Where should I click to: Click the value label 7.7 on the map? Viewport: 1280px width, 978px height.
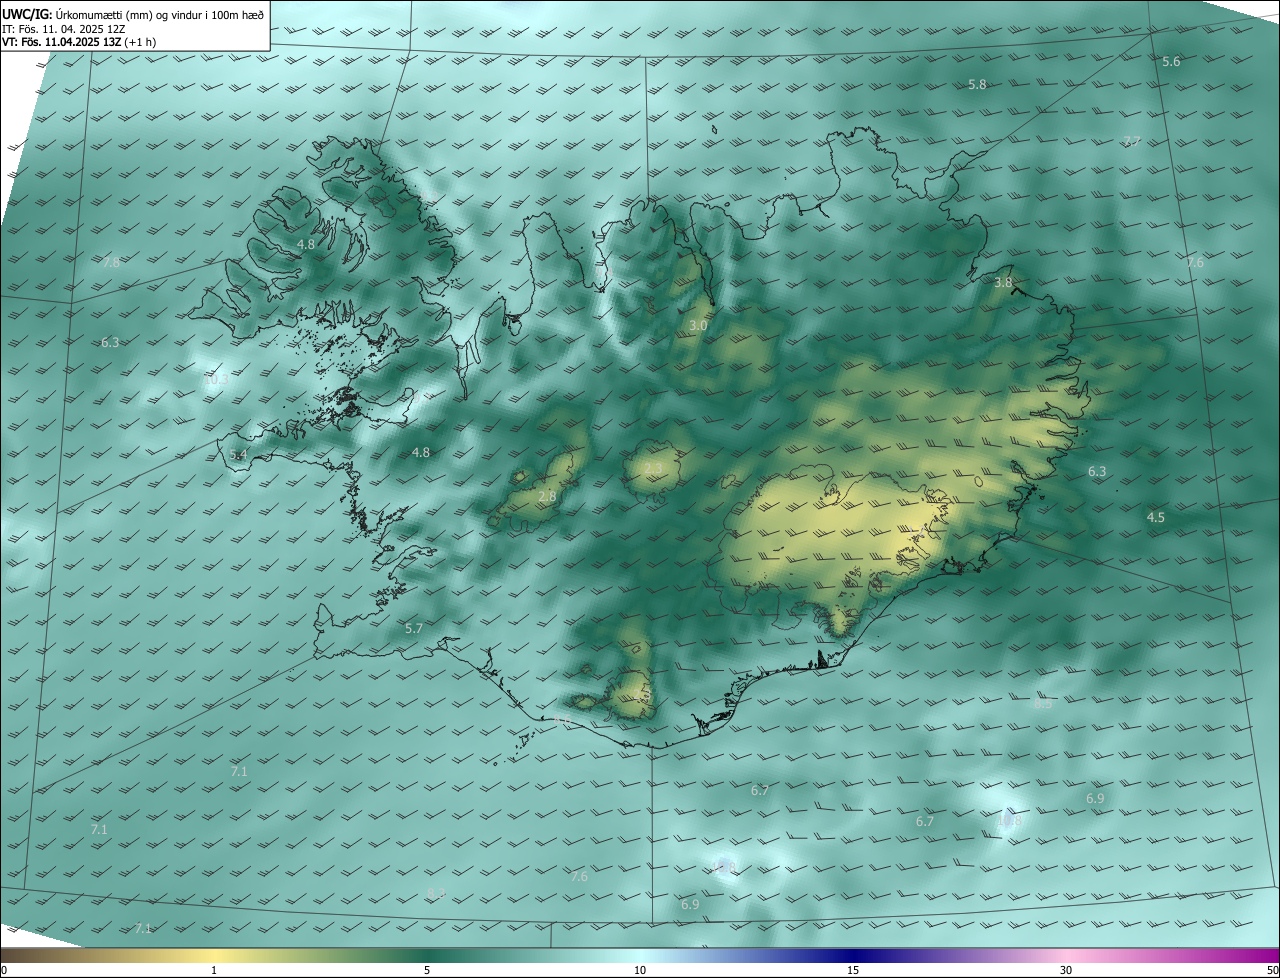click(1131, 142)
